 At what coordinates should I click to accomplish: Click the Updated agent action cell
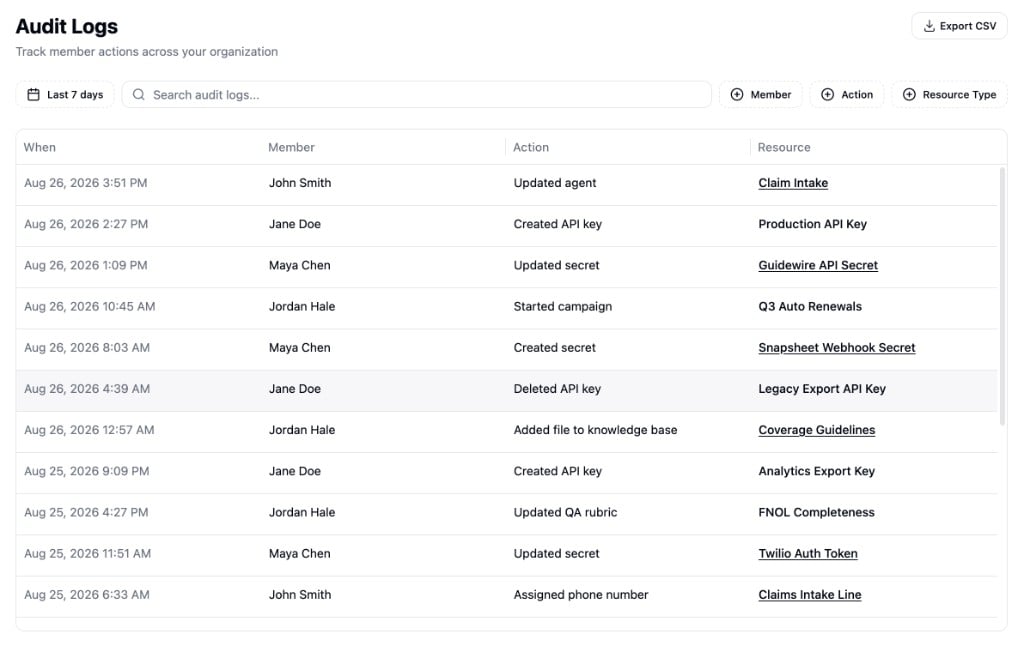click(x=554, y=184)
